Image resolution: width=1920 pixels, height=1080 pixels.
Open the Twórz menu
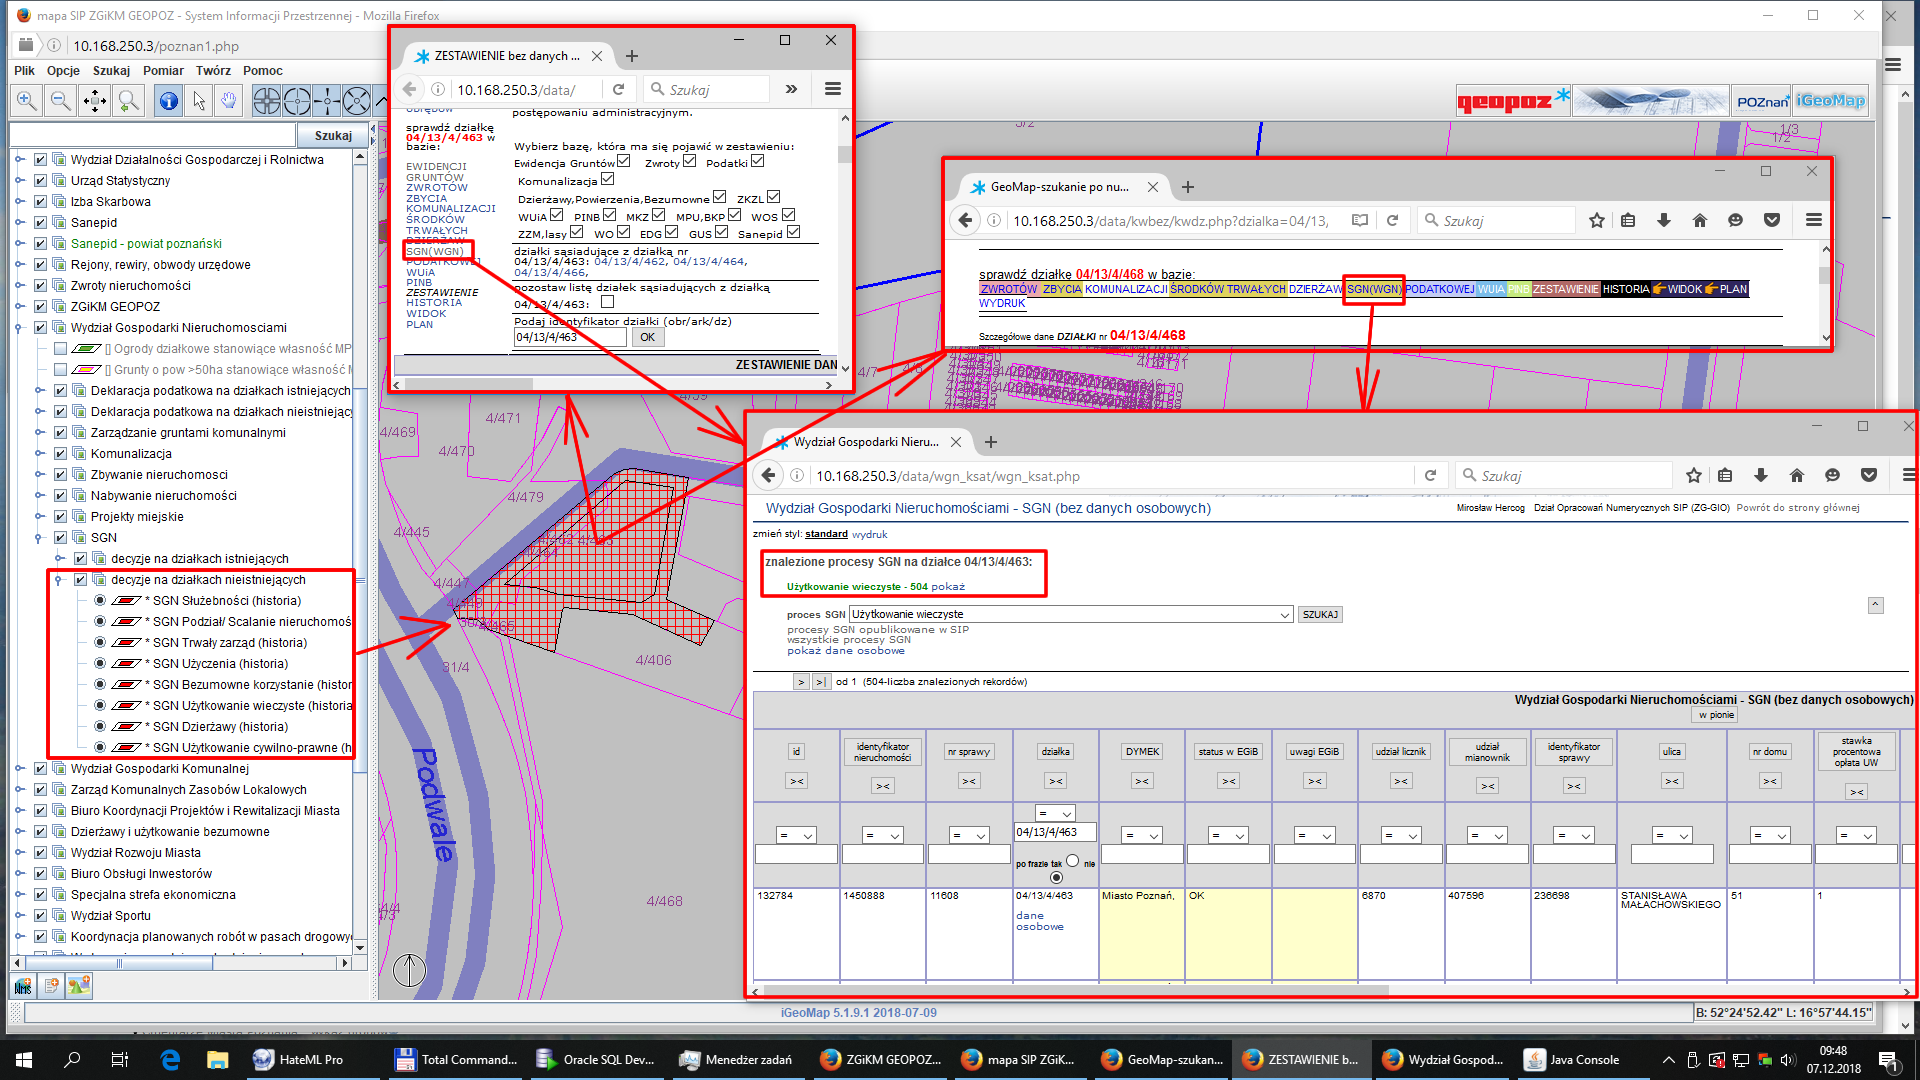coord(213,71)
